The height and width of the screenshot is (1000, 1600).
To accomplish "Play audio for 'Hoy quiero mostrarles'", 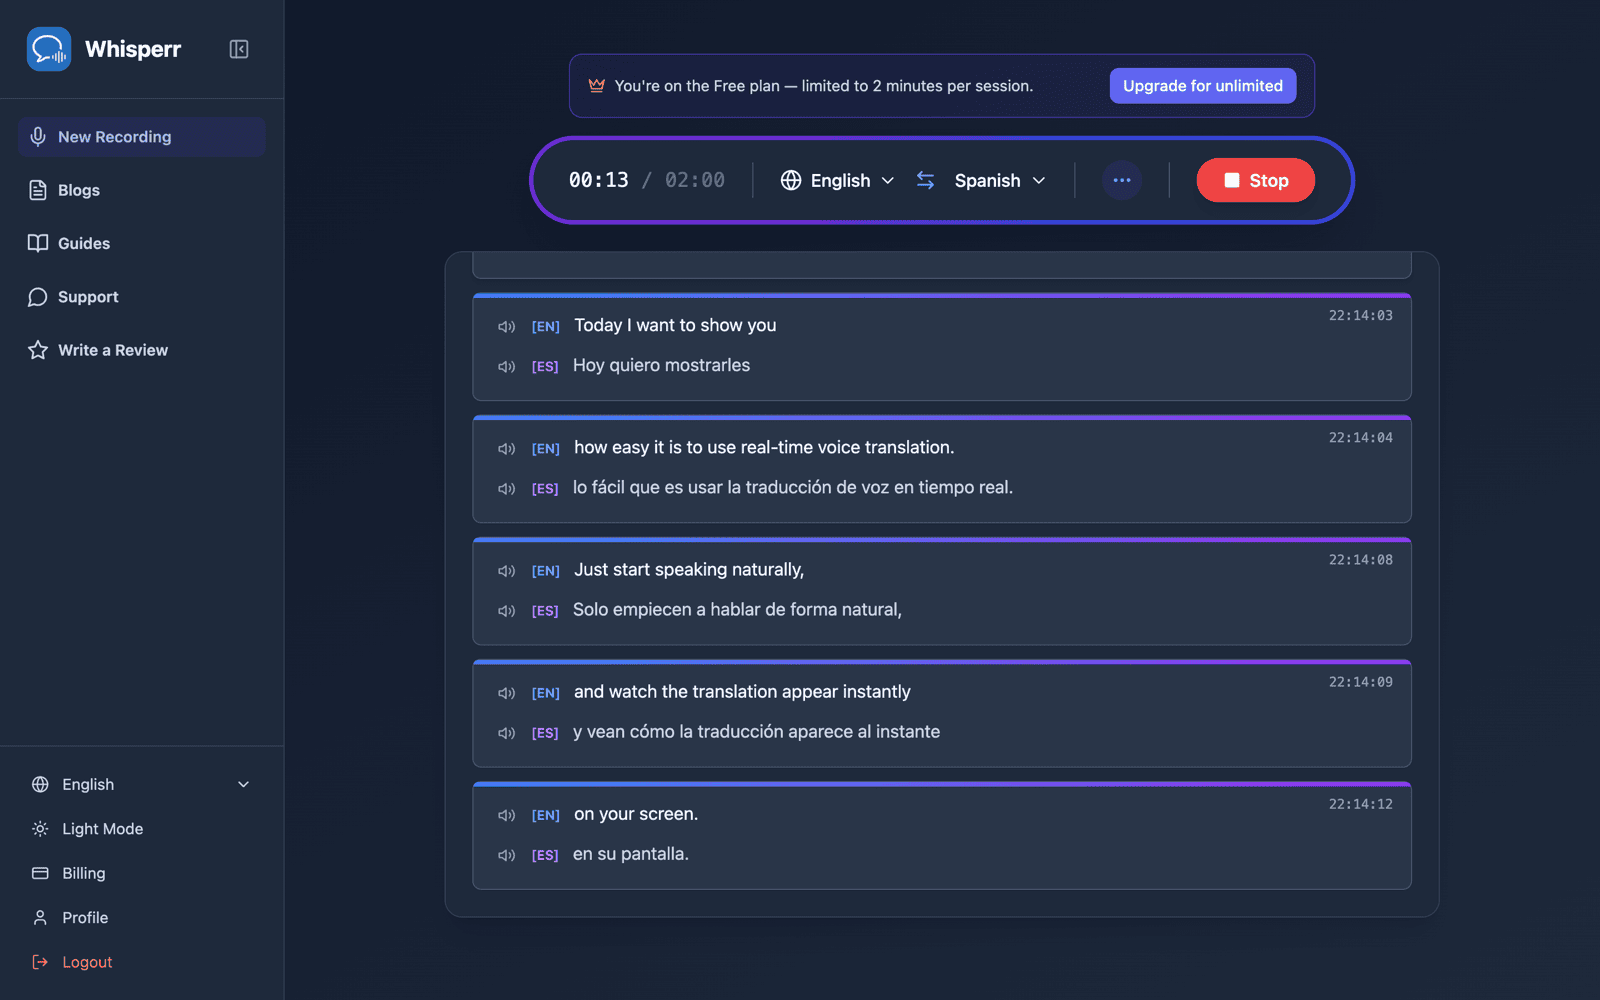I will coord(506,367).
